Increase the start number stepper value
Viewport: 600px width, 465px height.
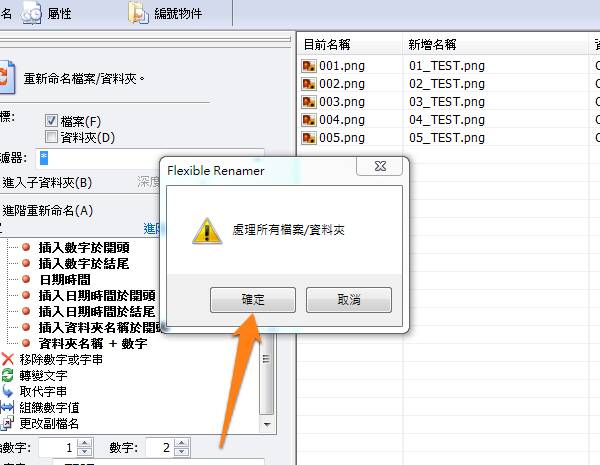(x=85, y=443)
